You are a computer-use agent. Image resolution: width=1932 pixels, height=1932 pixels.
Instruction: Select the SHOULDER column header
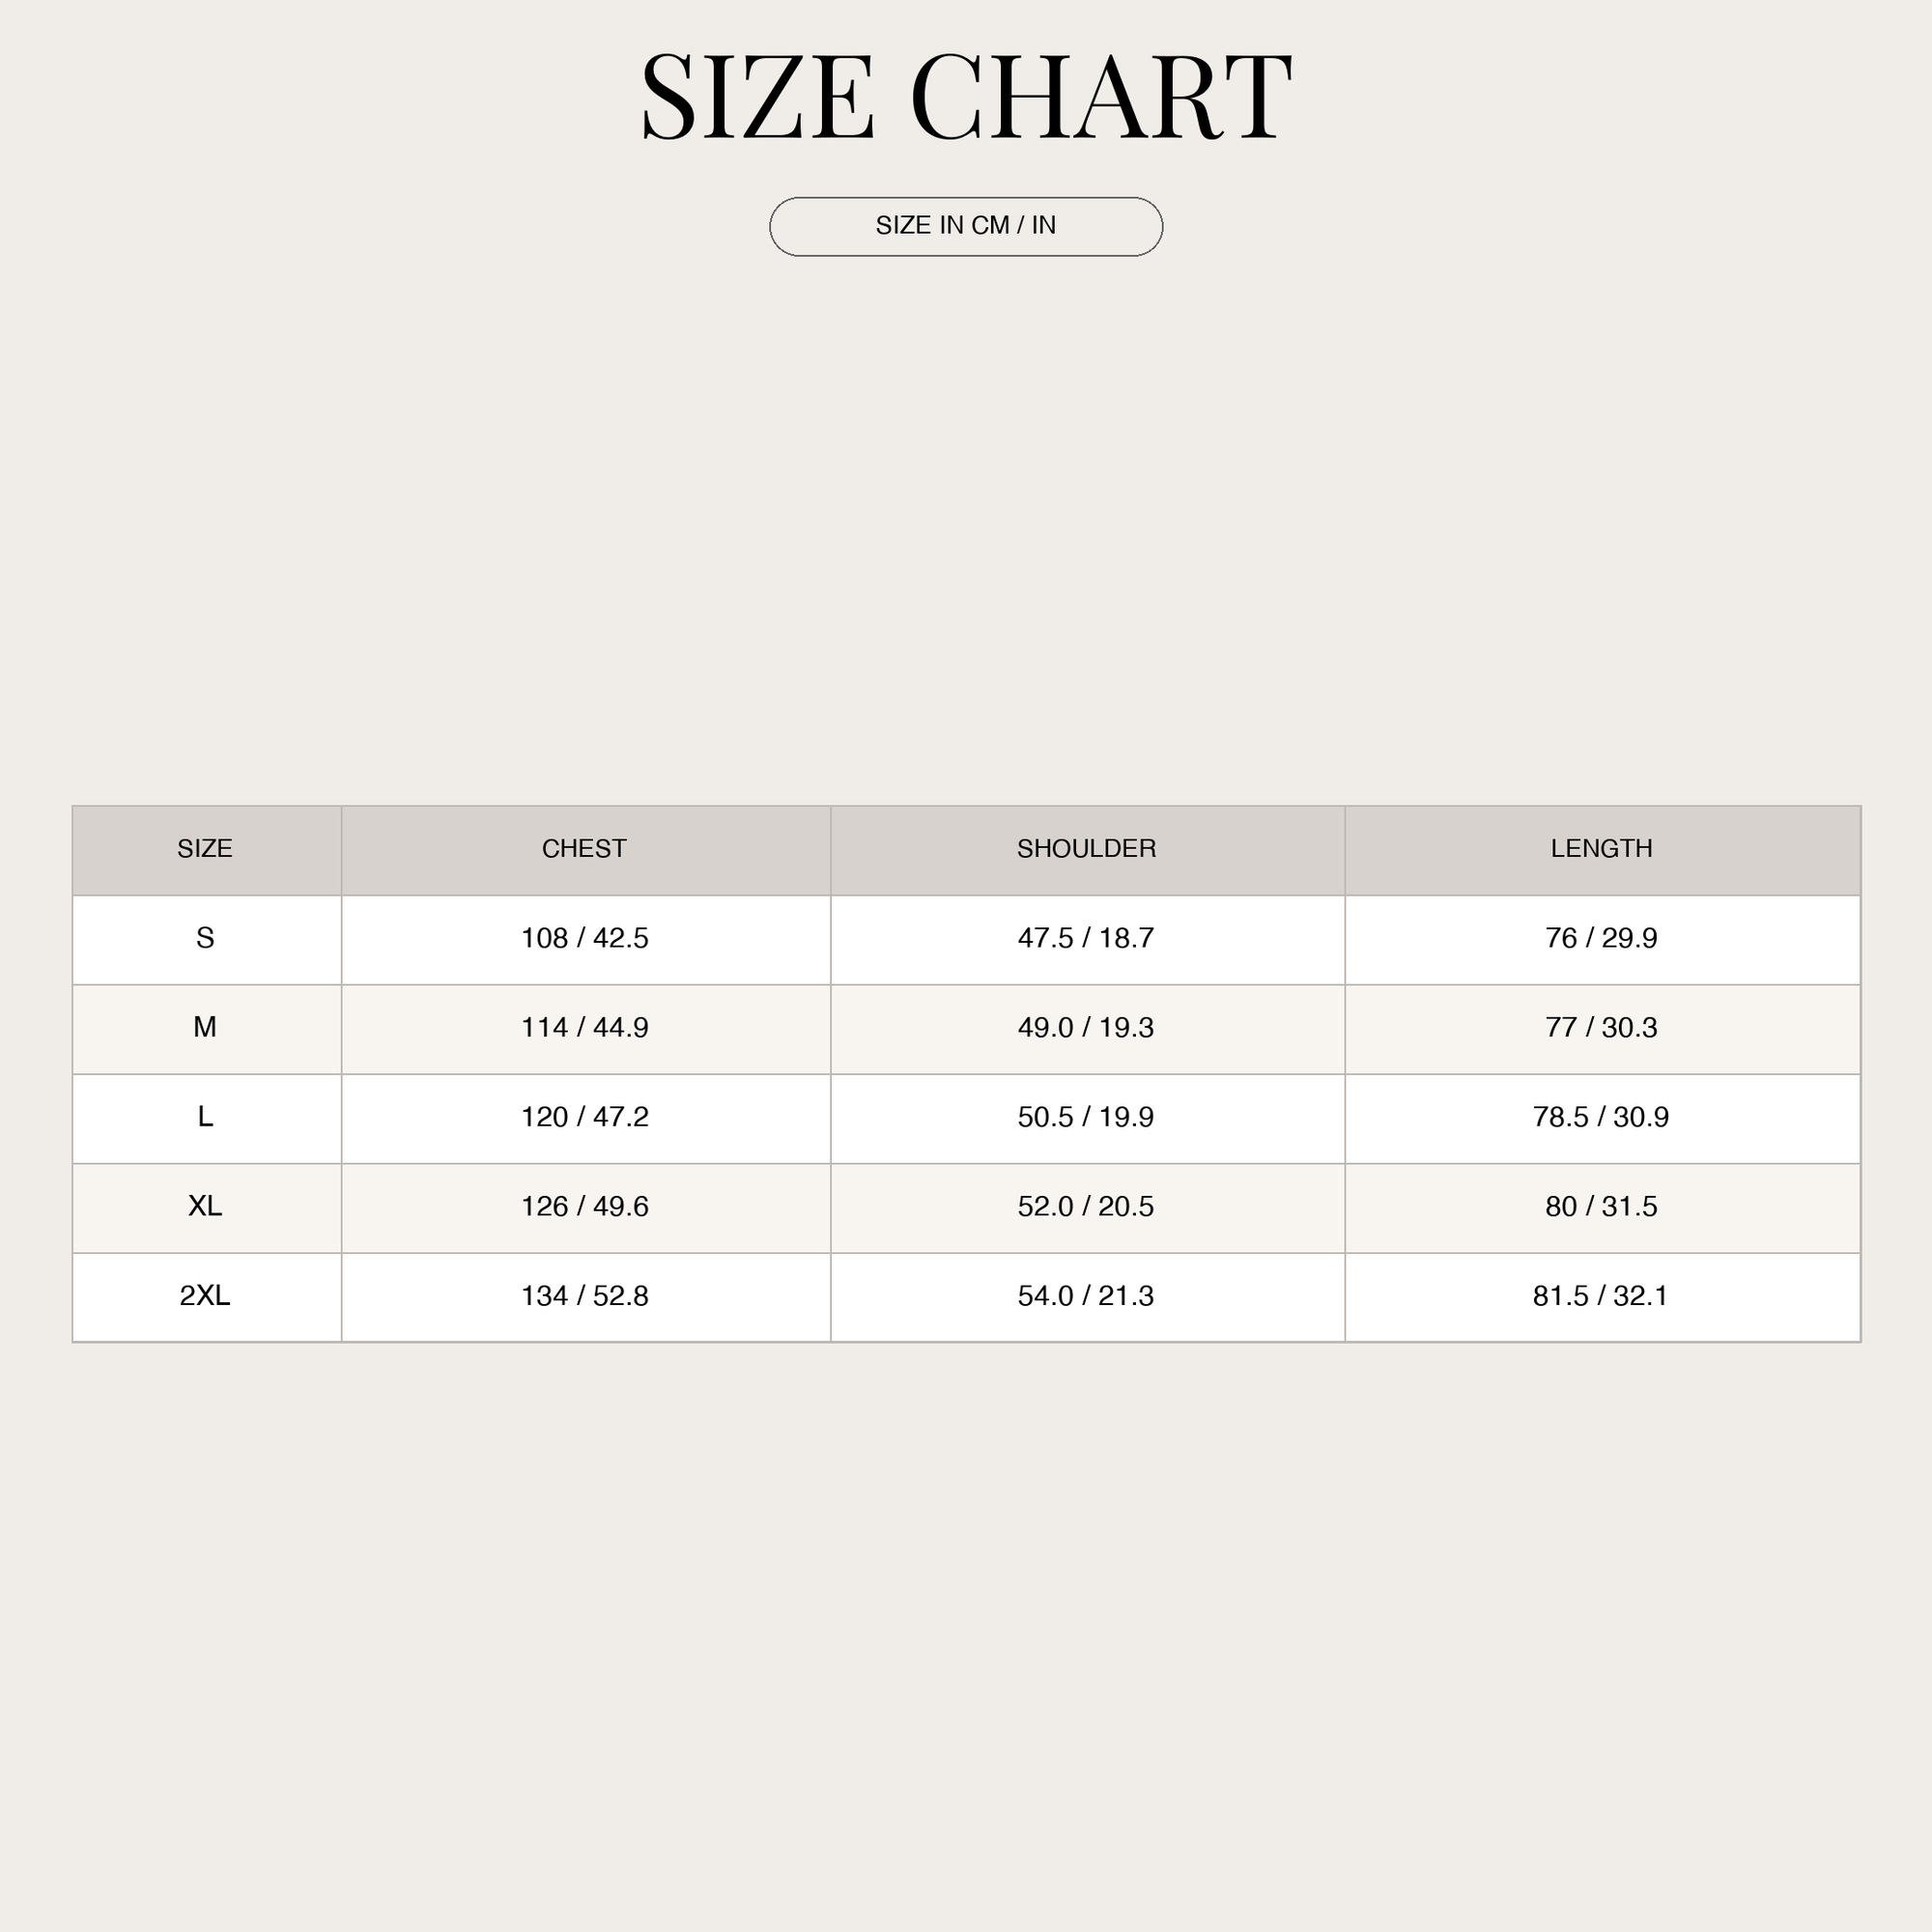point(1086,849)
